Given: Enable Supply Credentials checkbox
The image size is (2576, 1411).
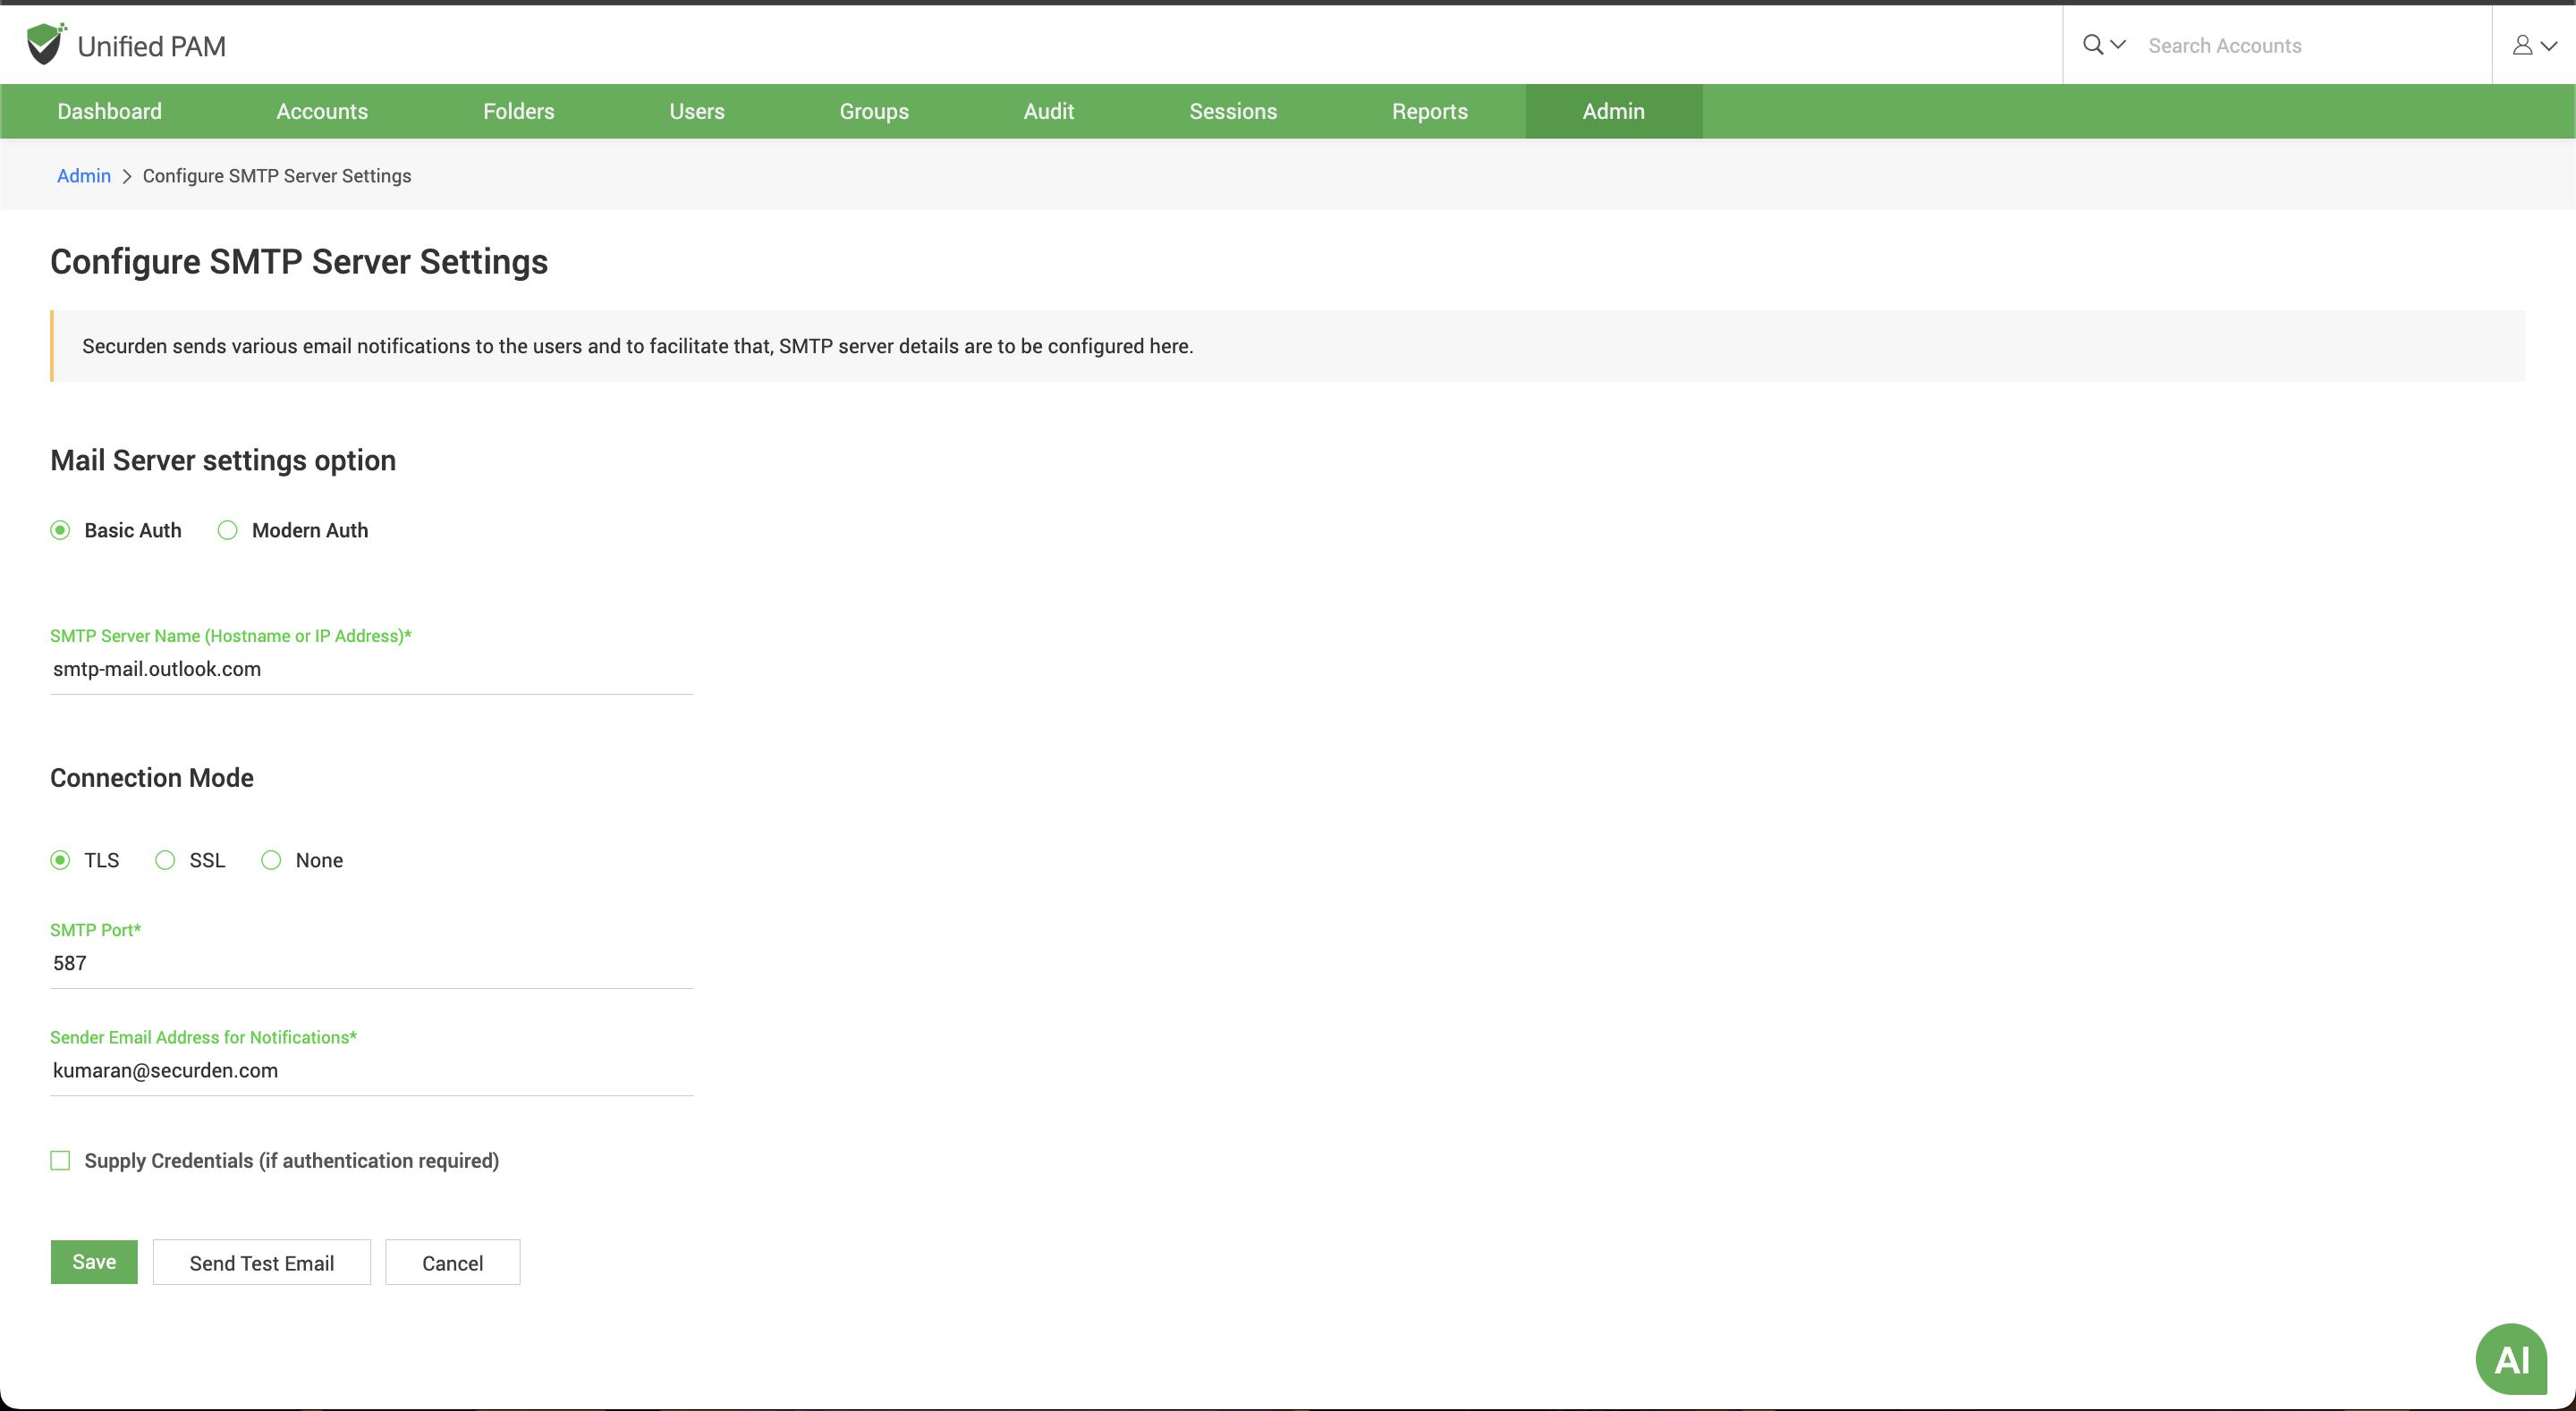Looking at the screenshot, I should 61,1161.
